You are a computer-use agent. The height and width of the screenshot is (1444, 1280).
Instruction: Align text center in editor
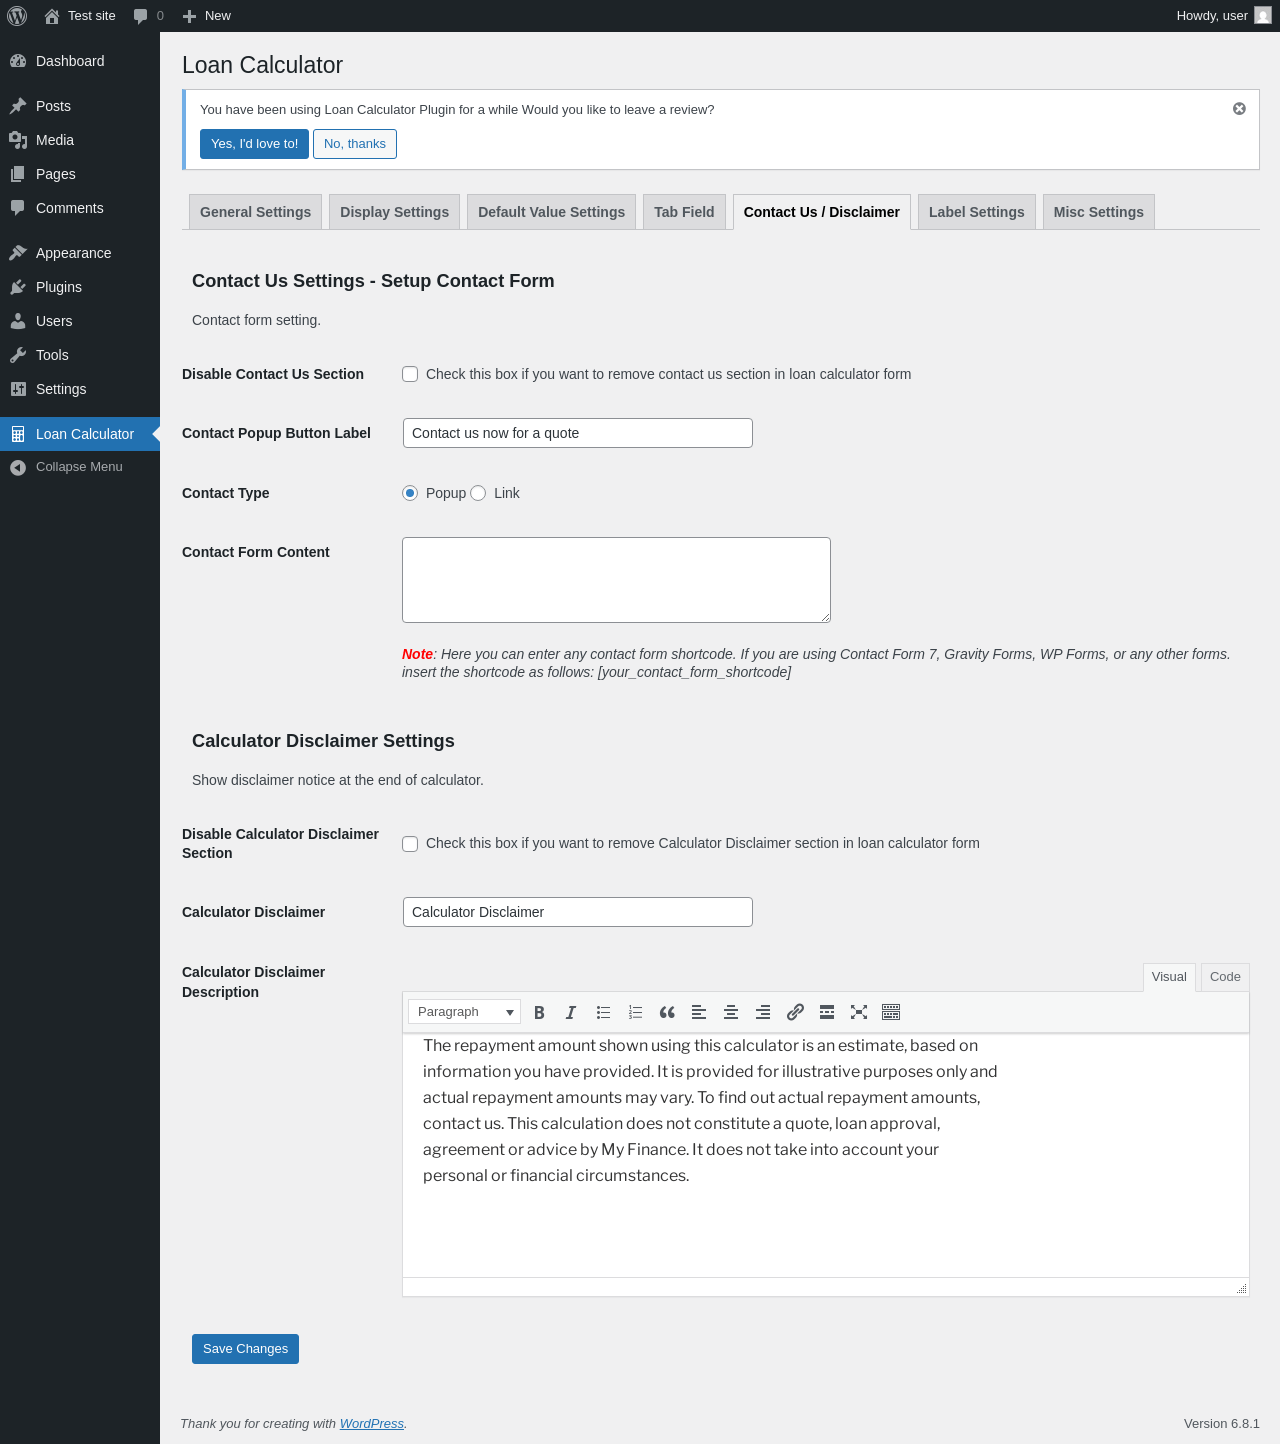point(731,1012)
